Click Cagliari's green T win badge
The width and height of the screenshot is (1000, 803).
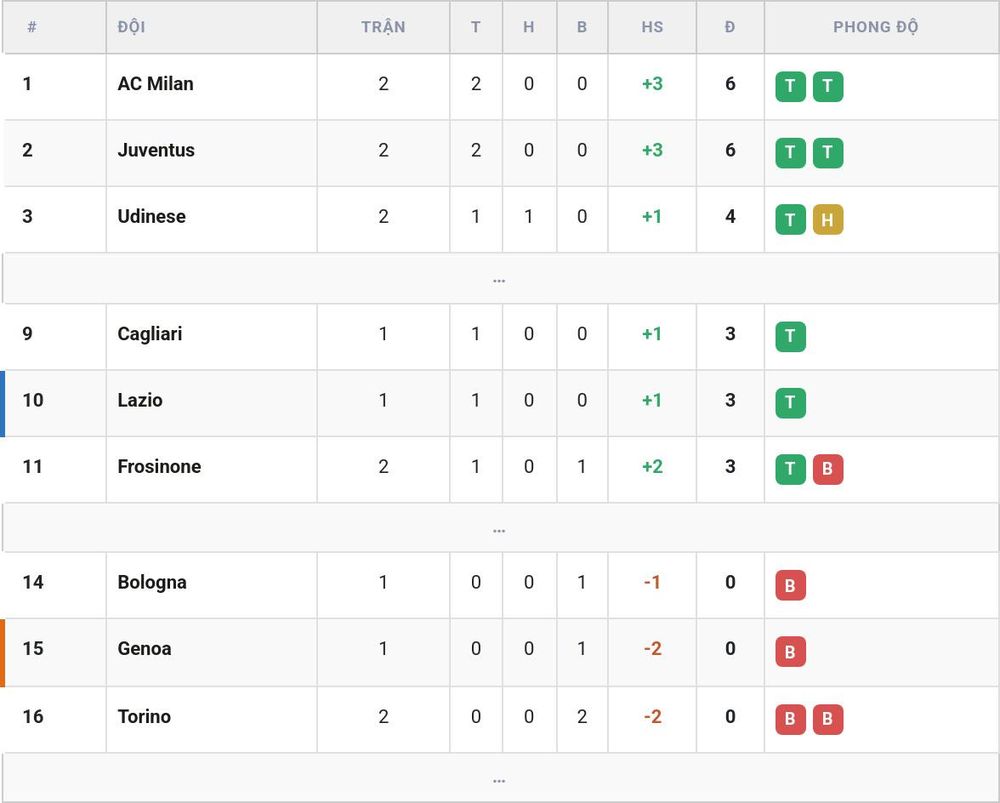pos(790,337)
